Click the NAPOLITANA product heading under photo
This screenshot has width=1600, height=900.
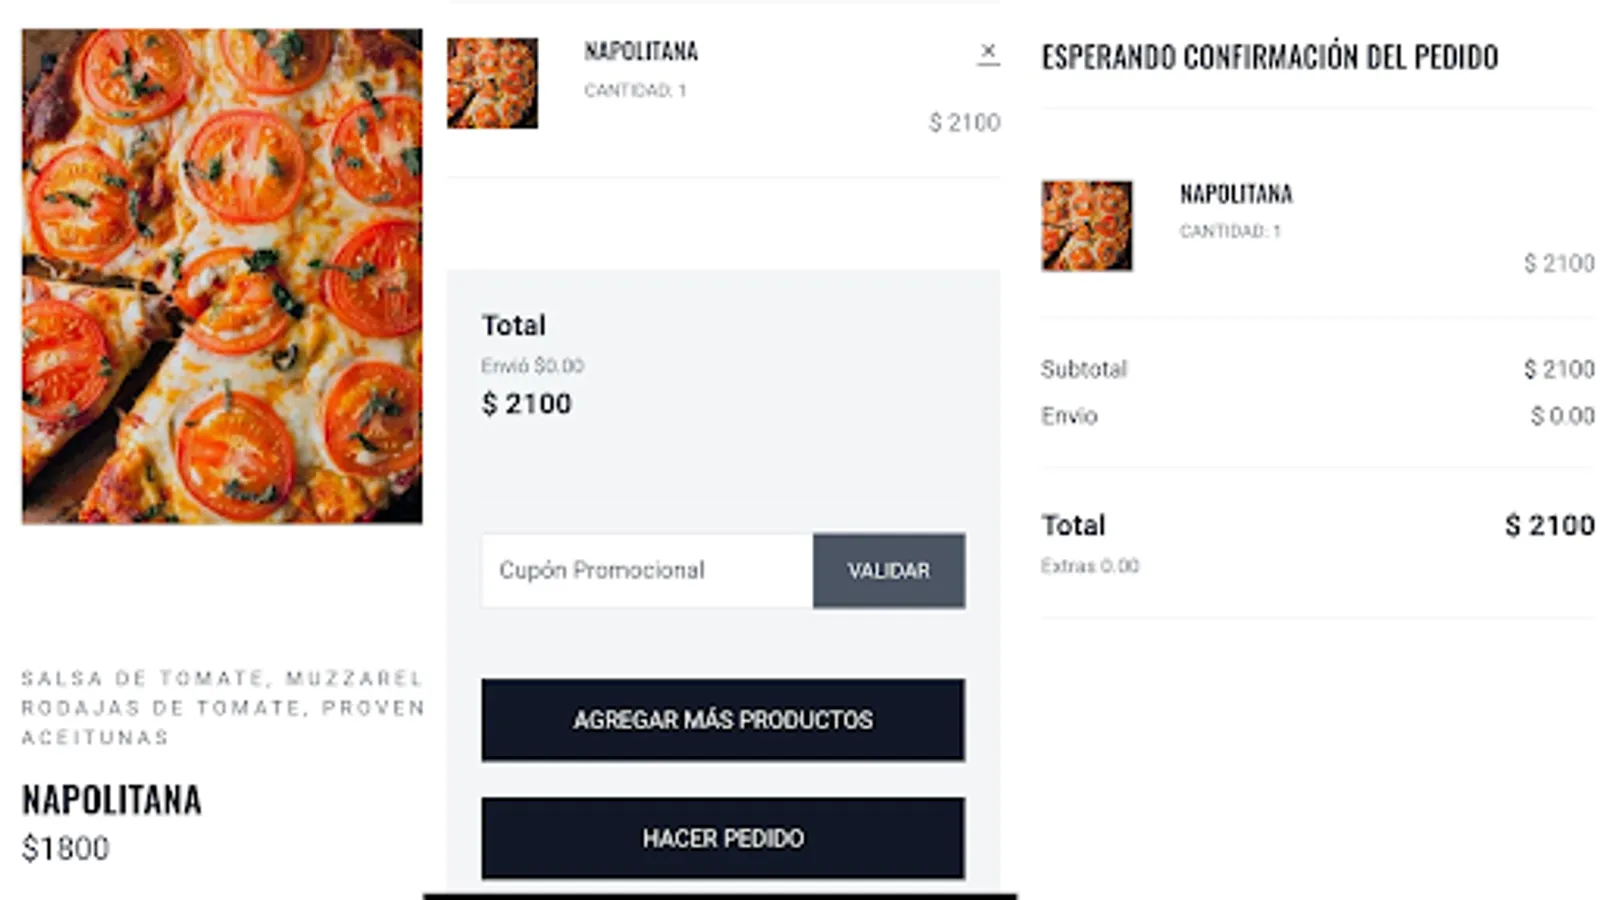pyautogui.click(x=112, y=800)
